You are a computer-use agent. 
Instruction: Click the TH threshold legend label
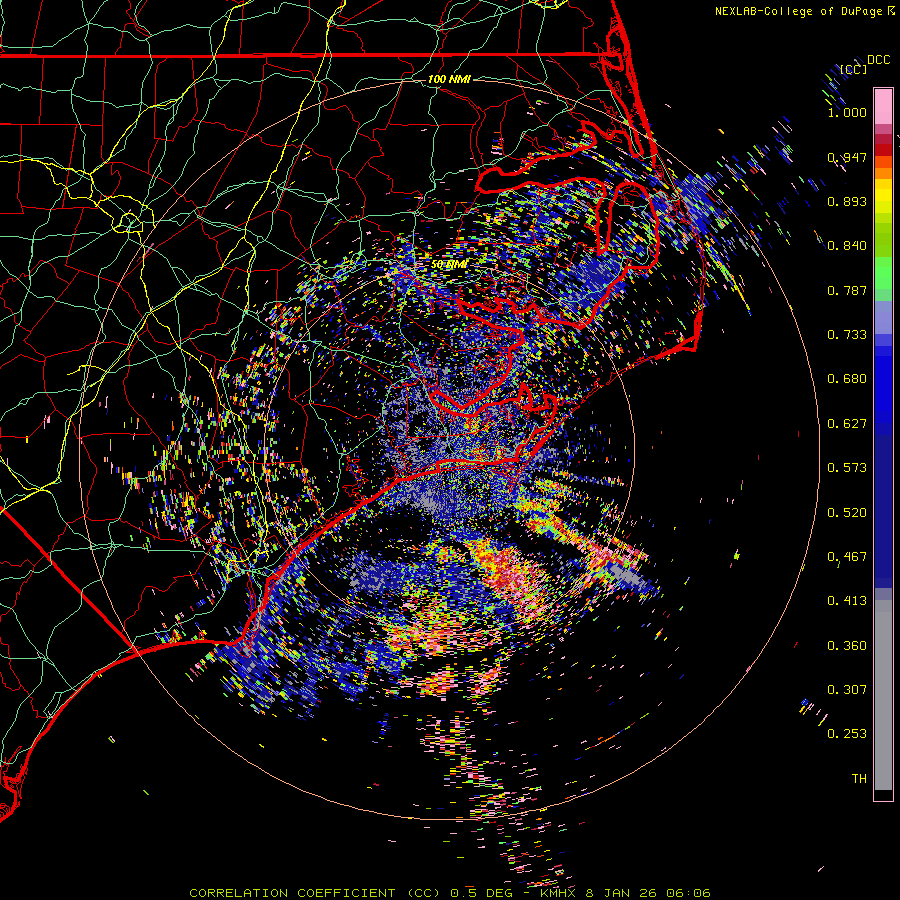(859, 779)
